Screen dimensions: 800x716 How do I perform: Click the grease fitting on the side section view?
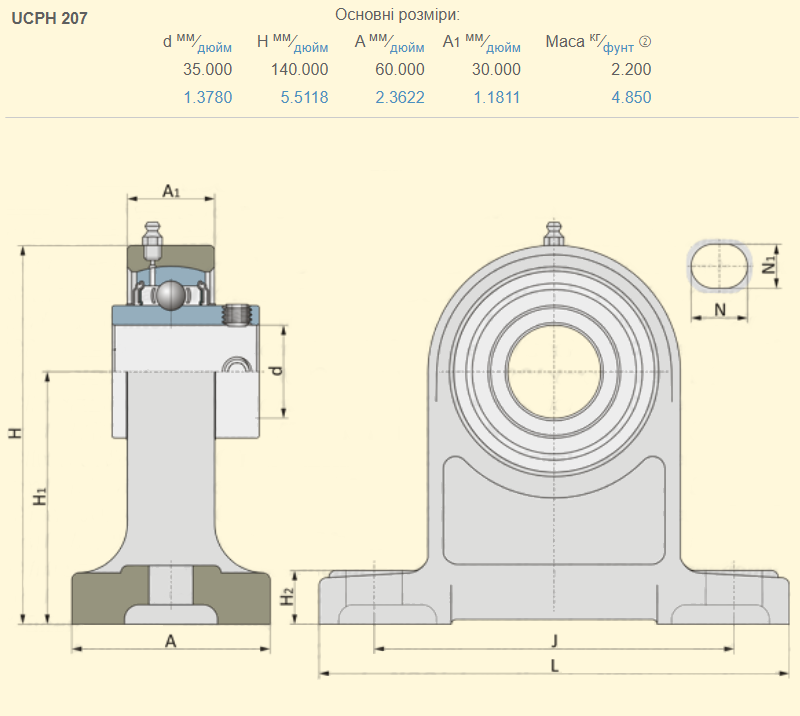(152, 237)
